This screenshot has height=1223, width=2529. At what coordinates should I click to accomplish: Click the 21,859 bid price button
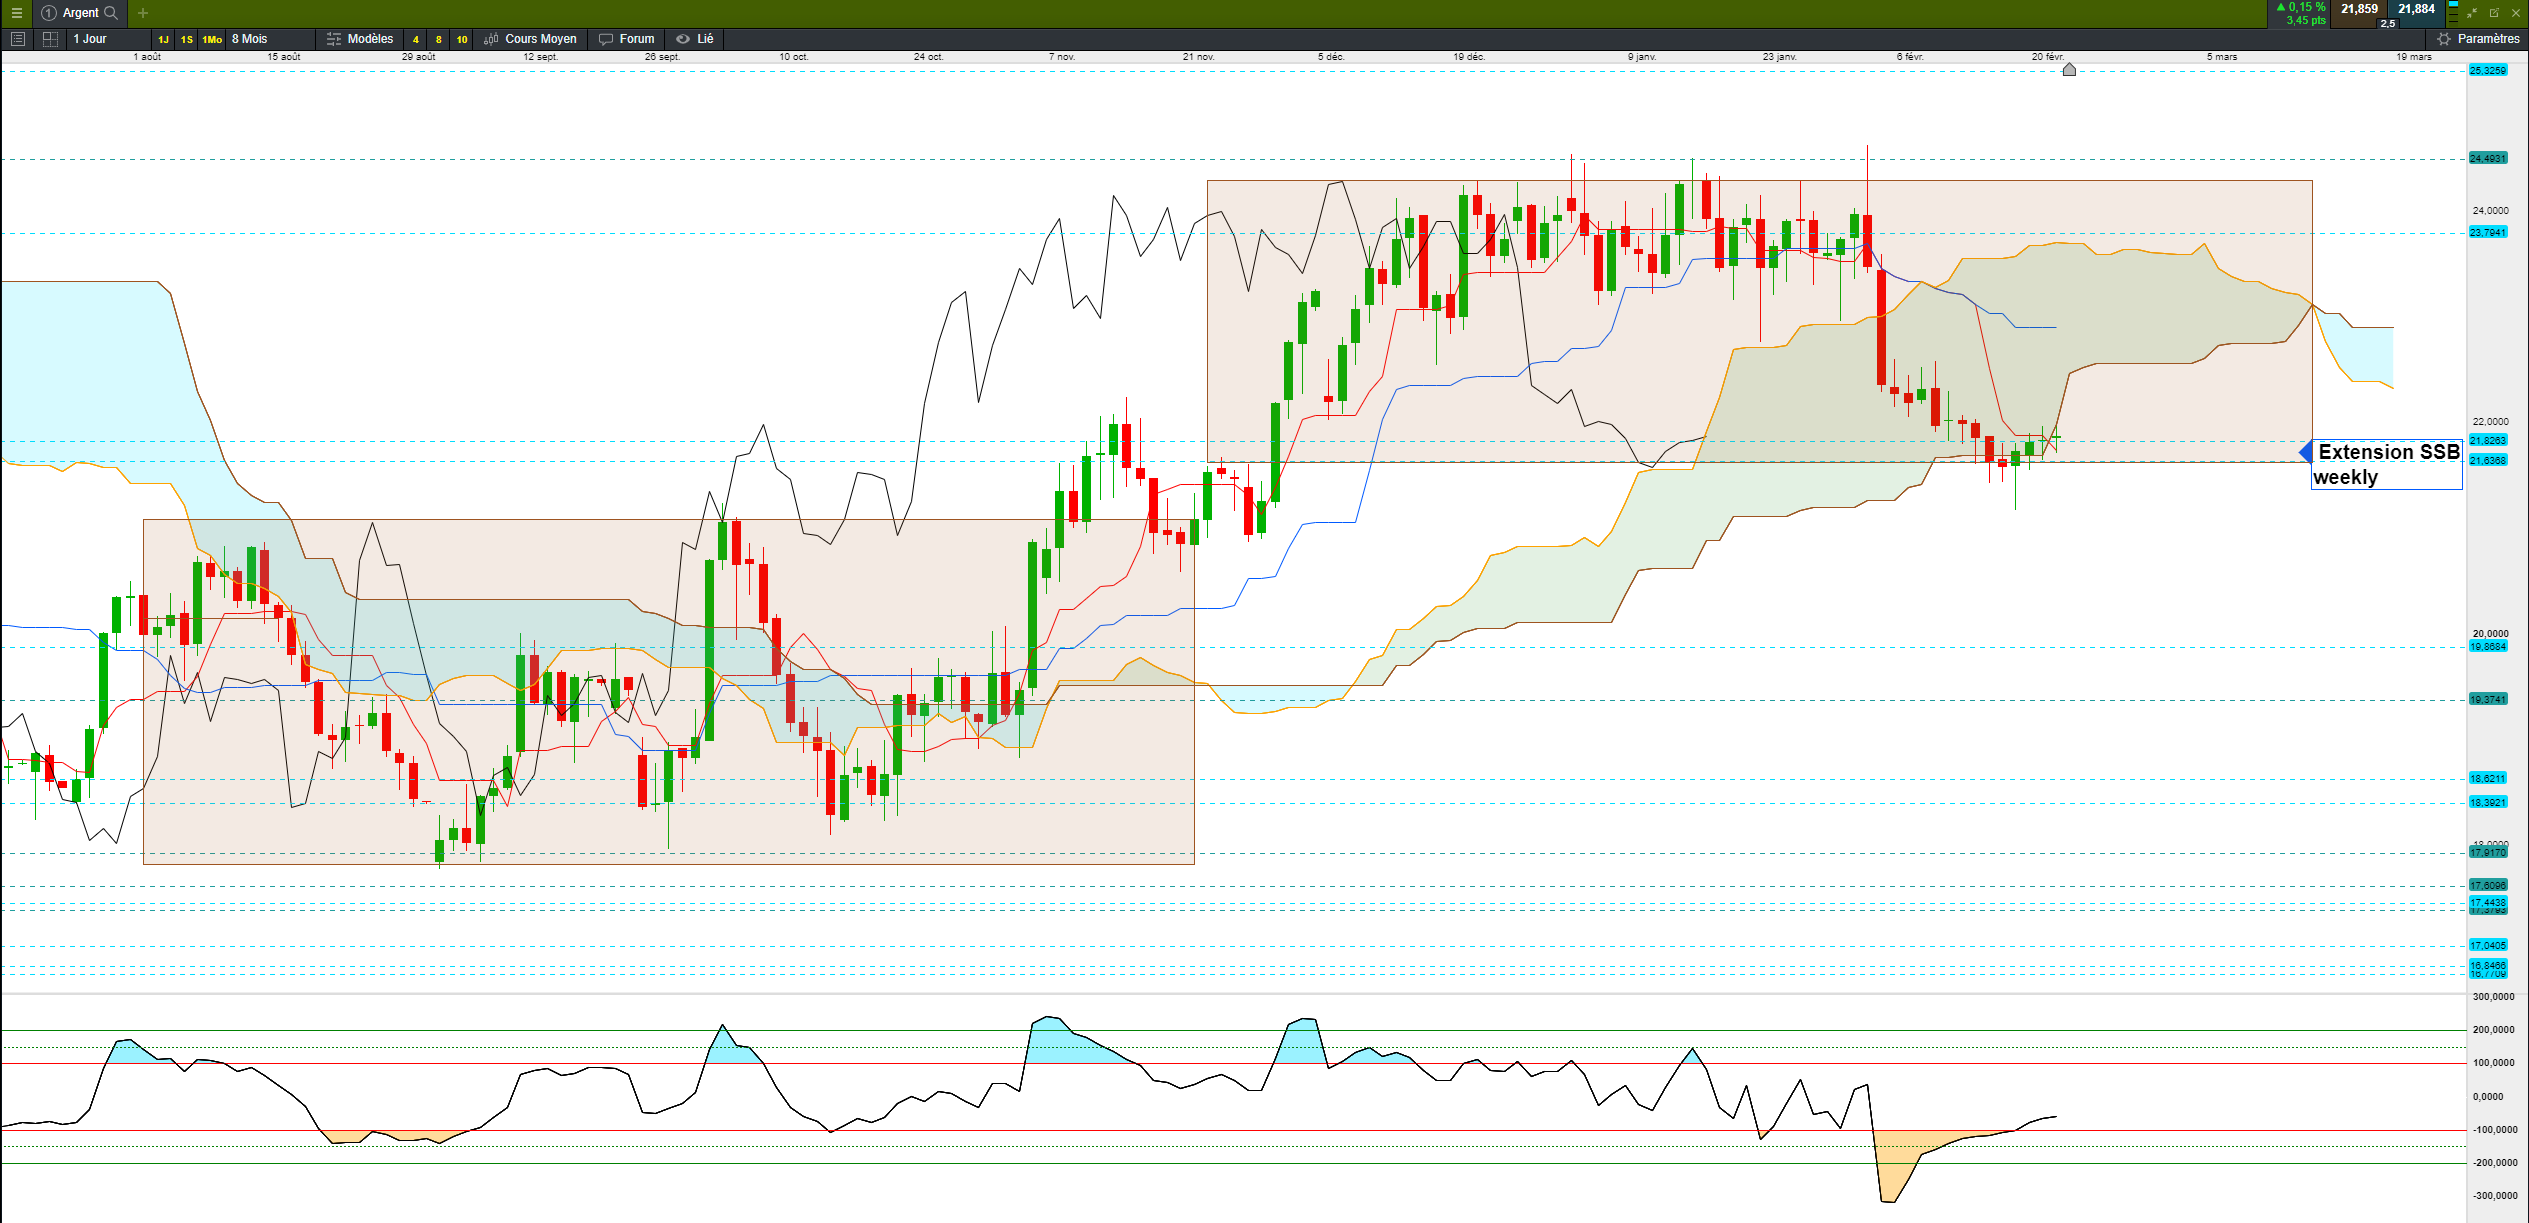point(2359,9)
